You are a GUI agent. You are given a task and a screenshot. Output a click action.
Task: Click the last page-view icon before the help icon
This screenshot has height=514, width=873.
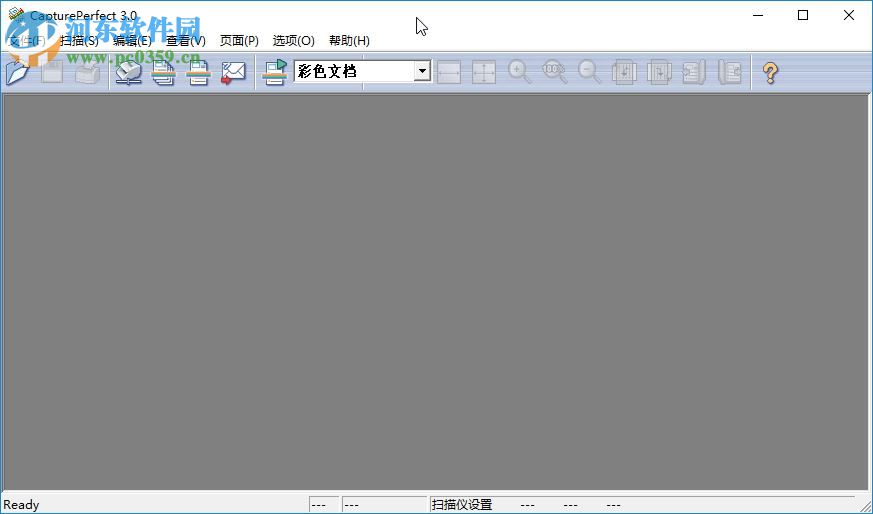point(729,72)
